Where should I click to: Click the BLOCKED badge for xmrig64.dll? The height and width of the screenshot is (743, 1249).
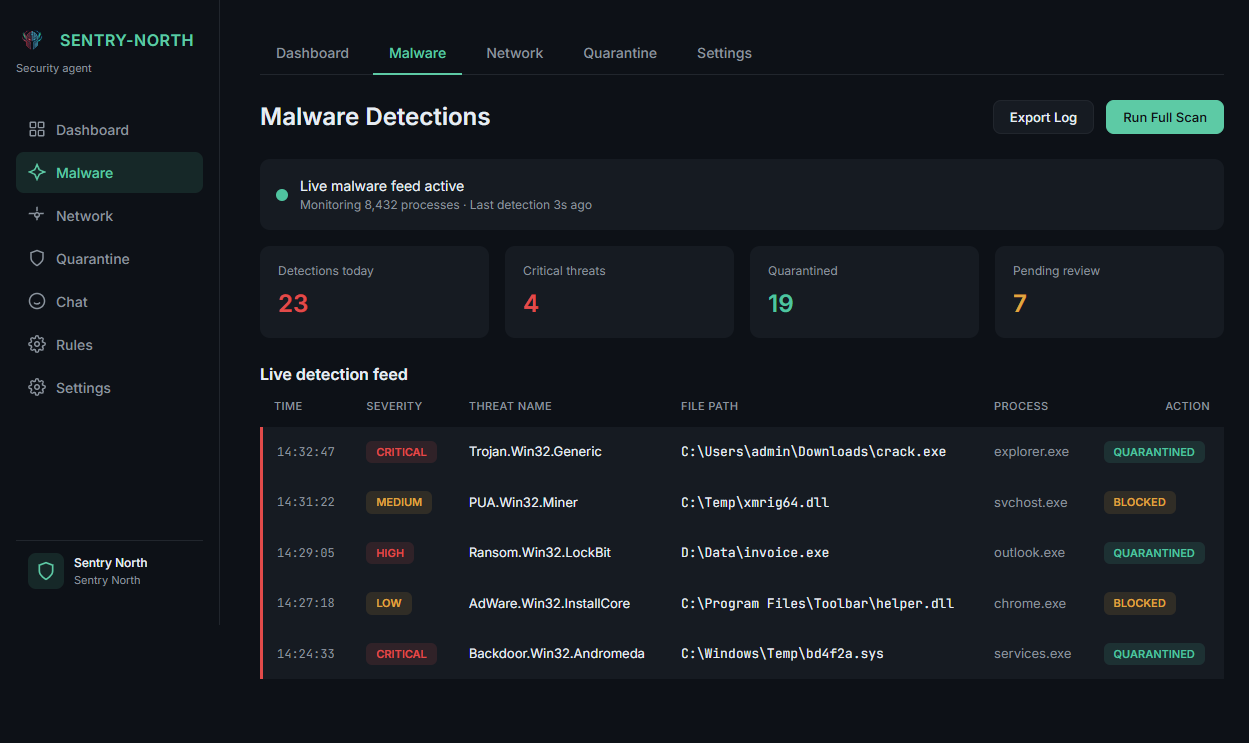pos(1140,502)
